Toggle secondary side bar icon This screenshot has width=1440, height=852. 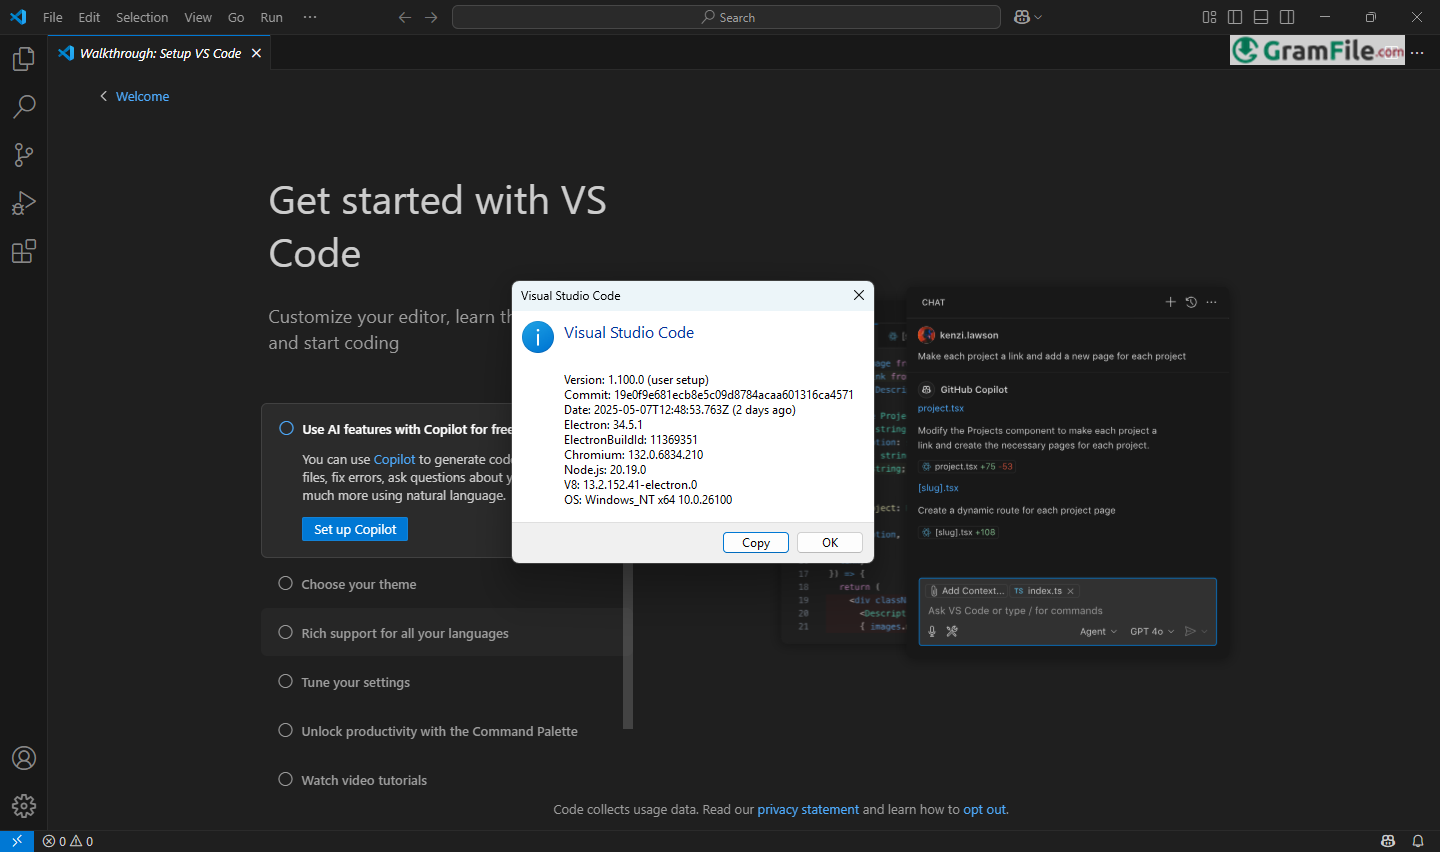[x=1287, y=17]
